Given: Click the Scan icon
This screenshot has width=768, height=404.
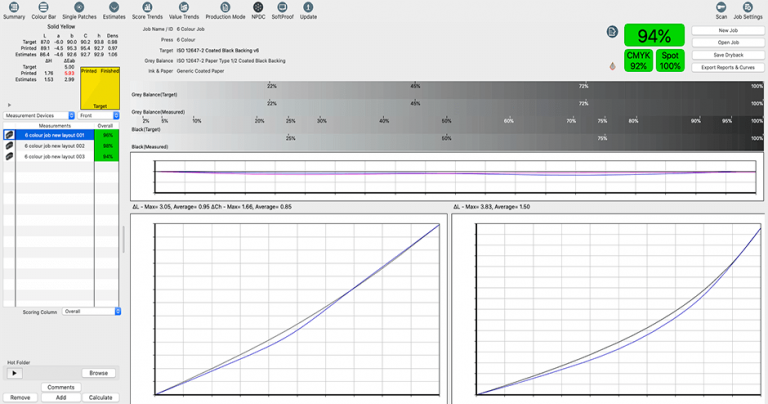Looking at the screenshot, I should [x=721, y=11].
